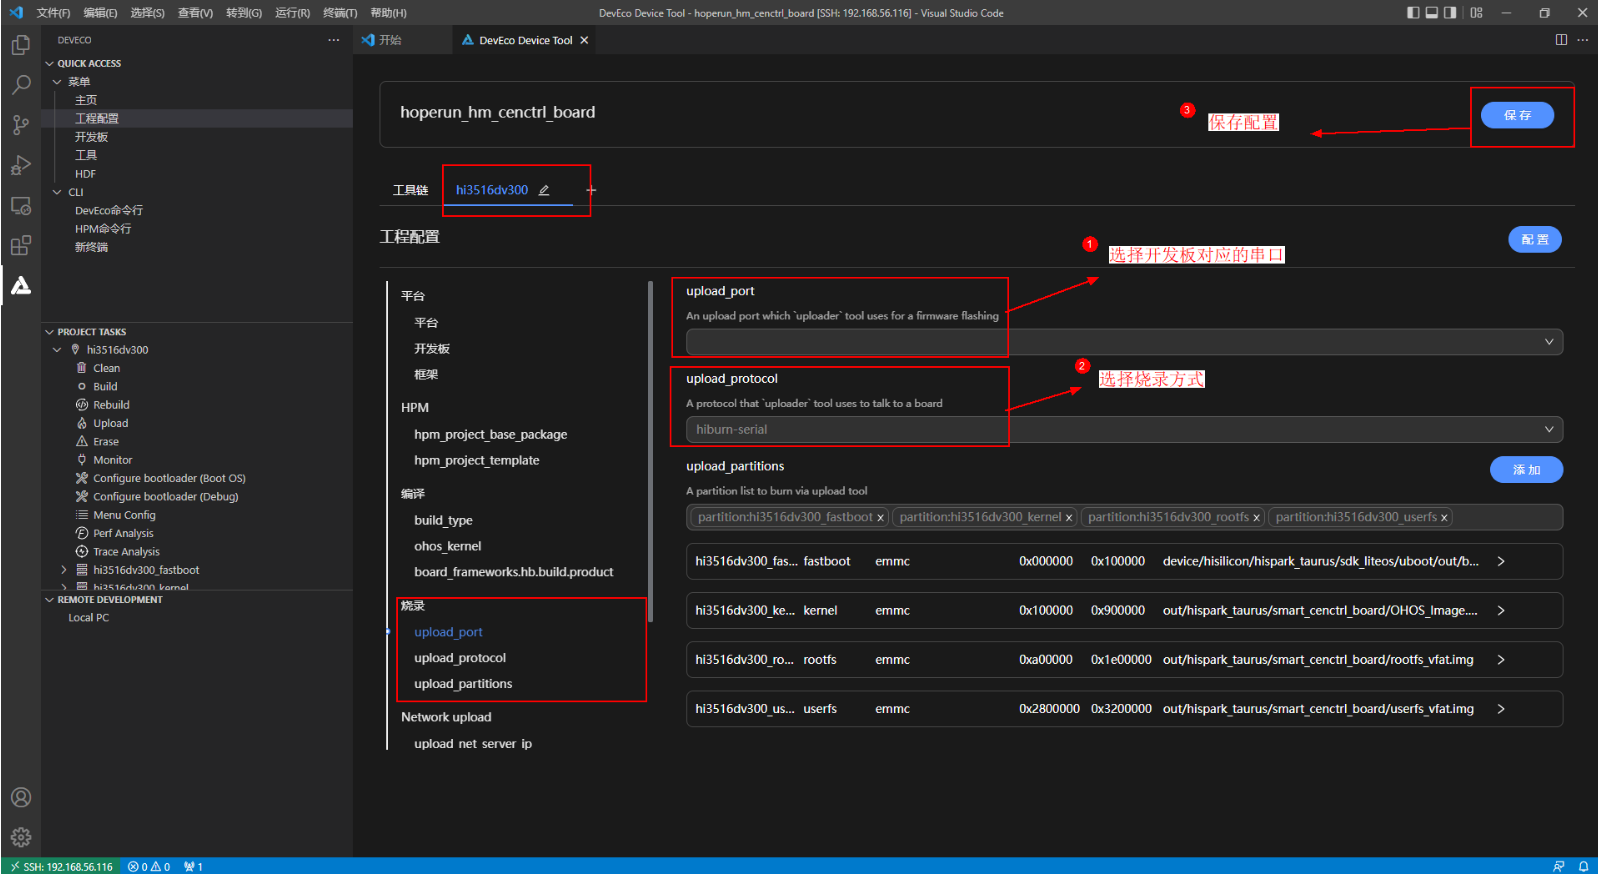The image size is (1598, 875).
Task: Click SSH remote connection status indicator
Action: 61,867
